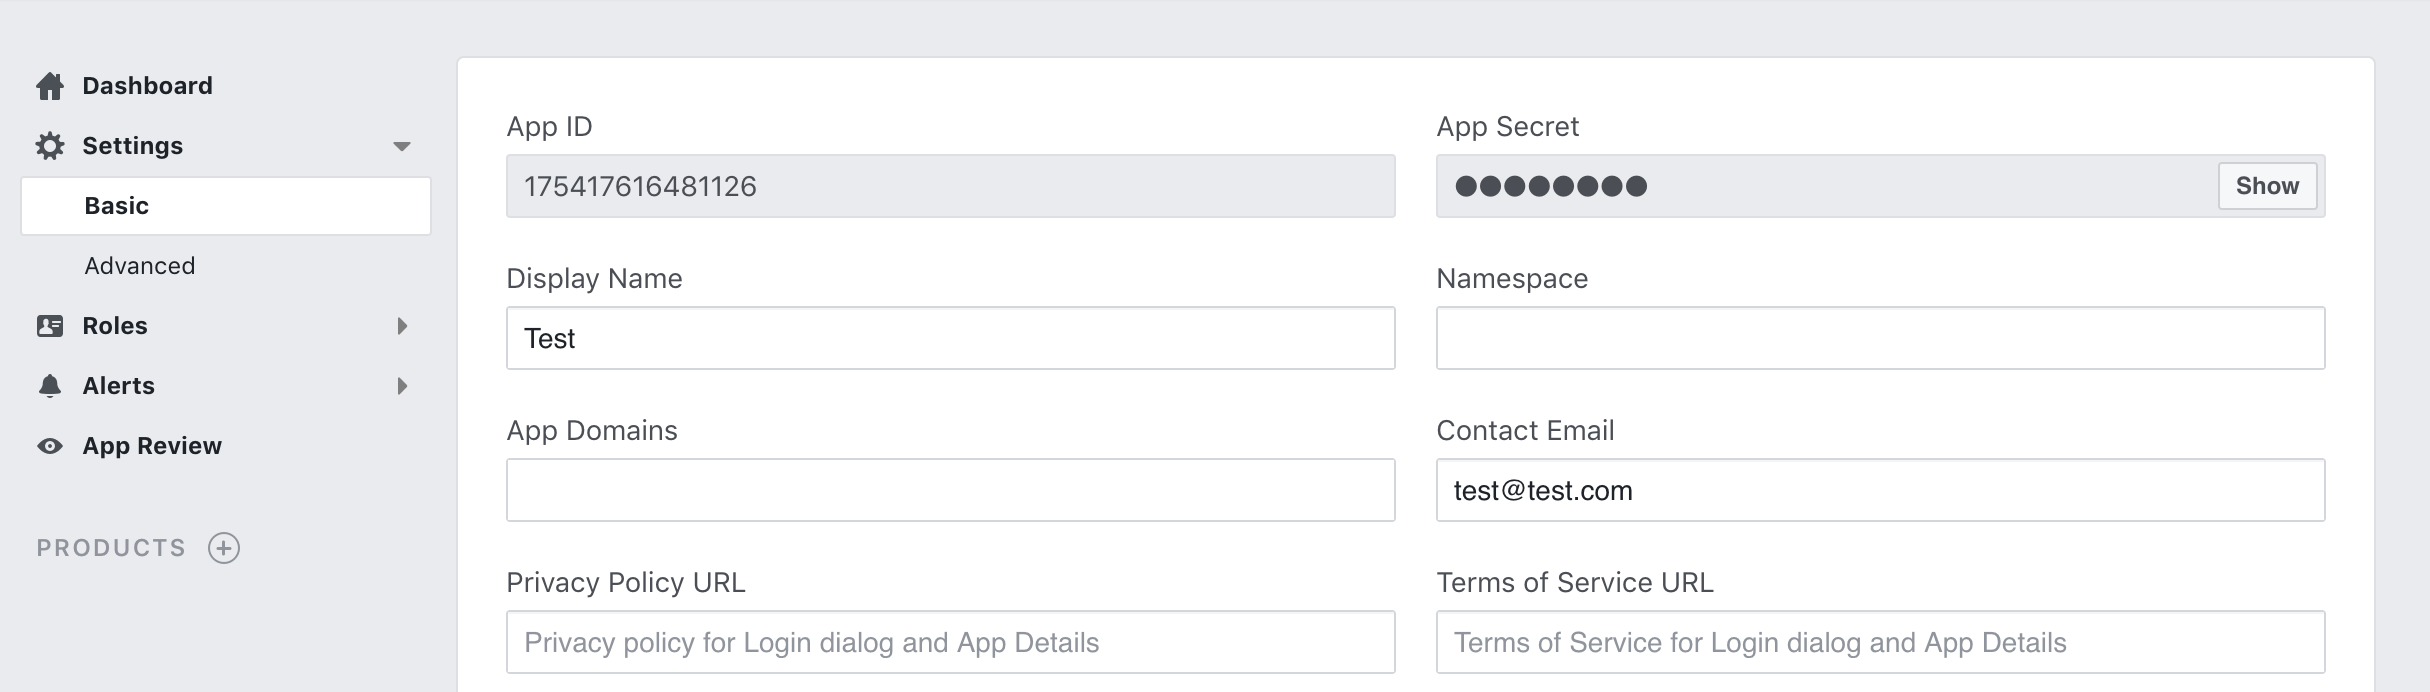The height and width of the screenshot is (692, 2430).
Task: Click the Settings gear icon
Action: point(50,146)
